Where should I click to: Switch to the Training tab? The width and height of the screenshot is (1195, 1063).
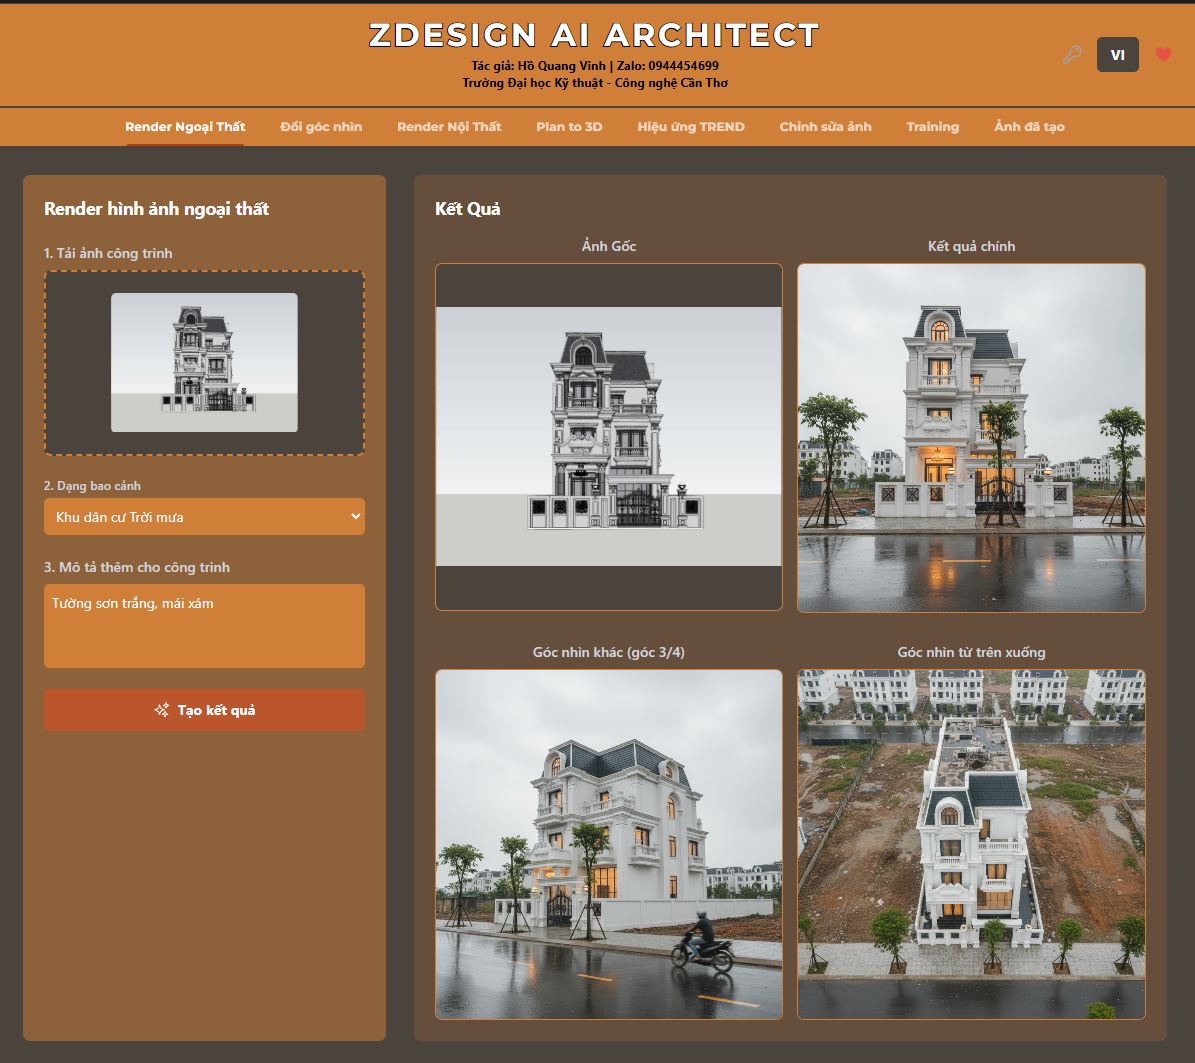pyautogui.click(x=932, y=127)
